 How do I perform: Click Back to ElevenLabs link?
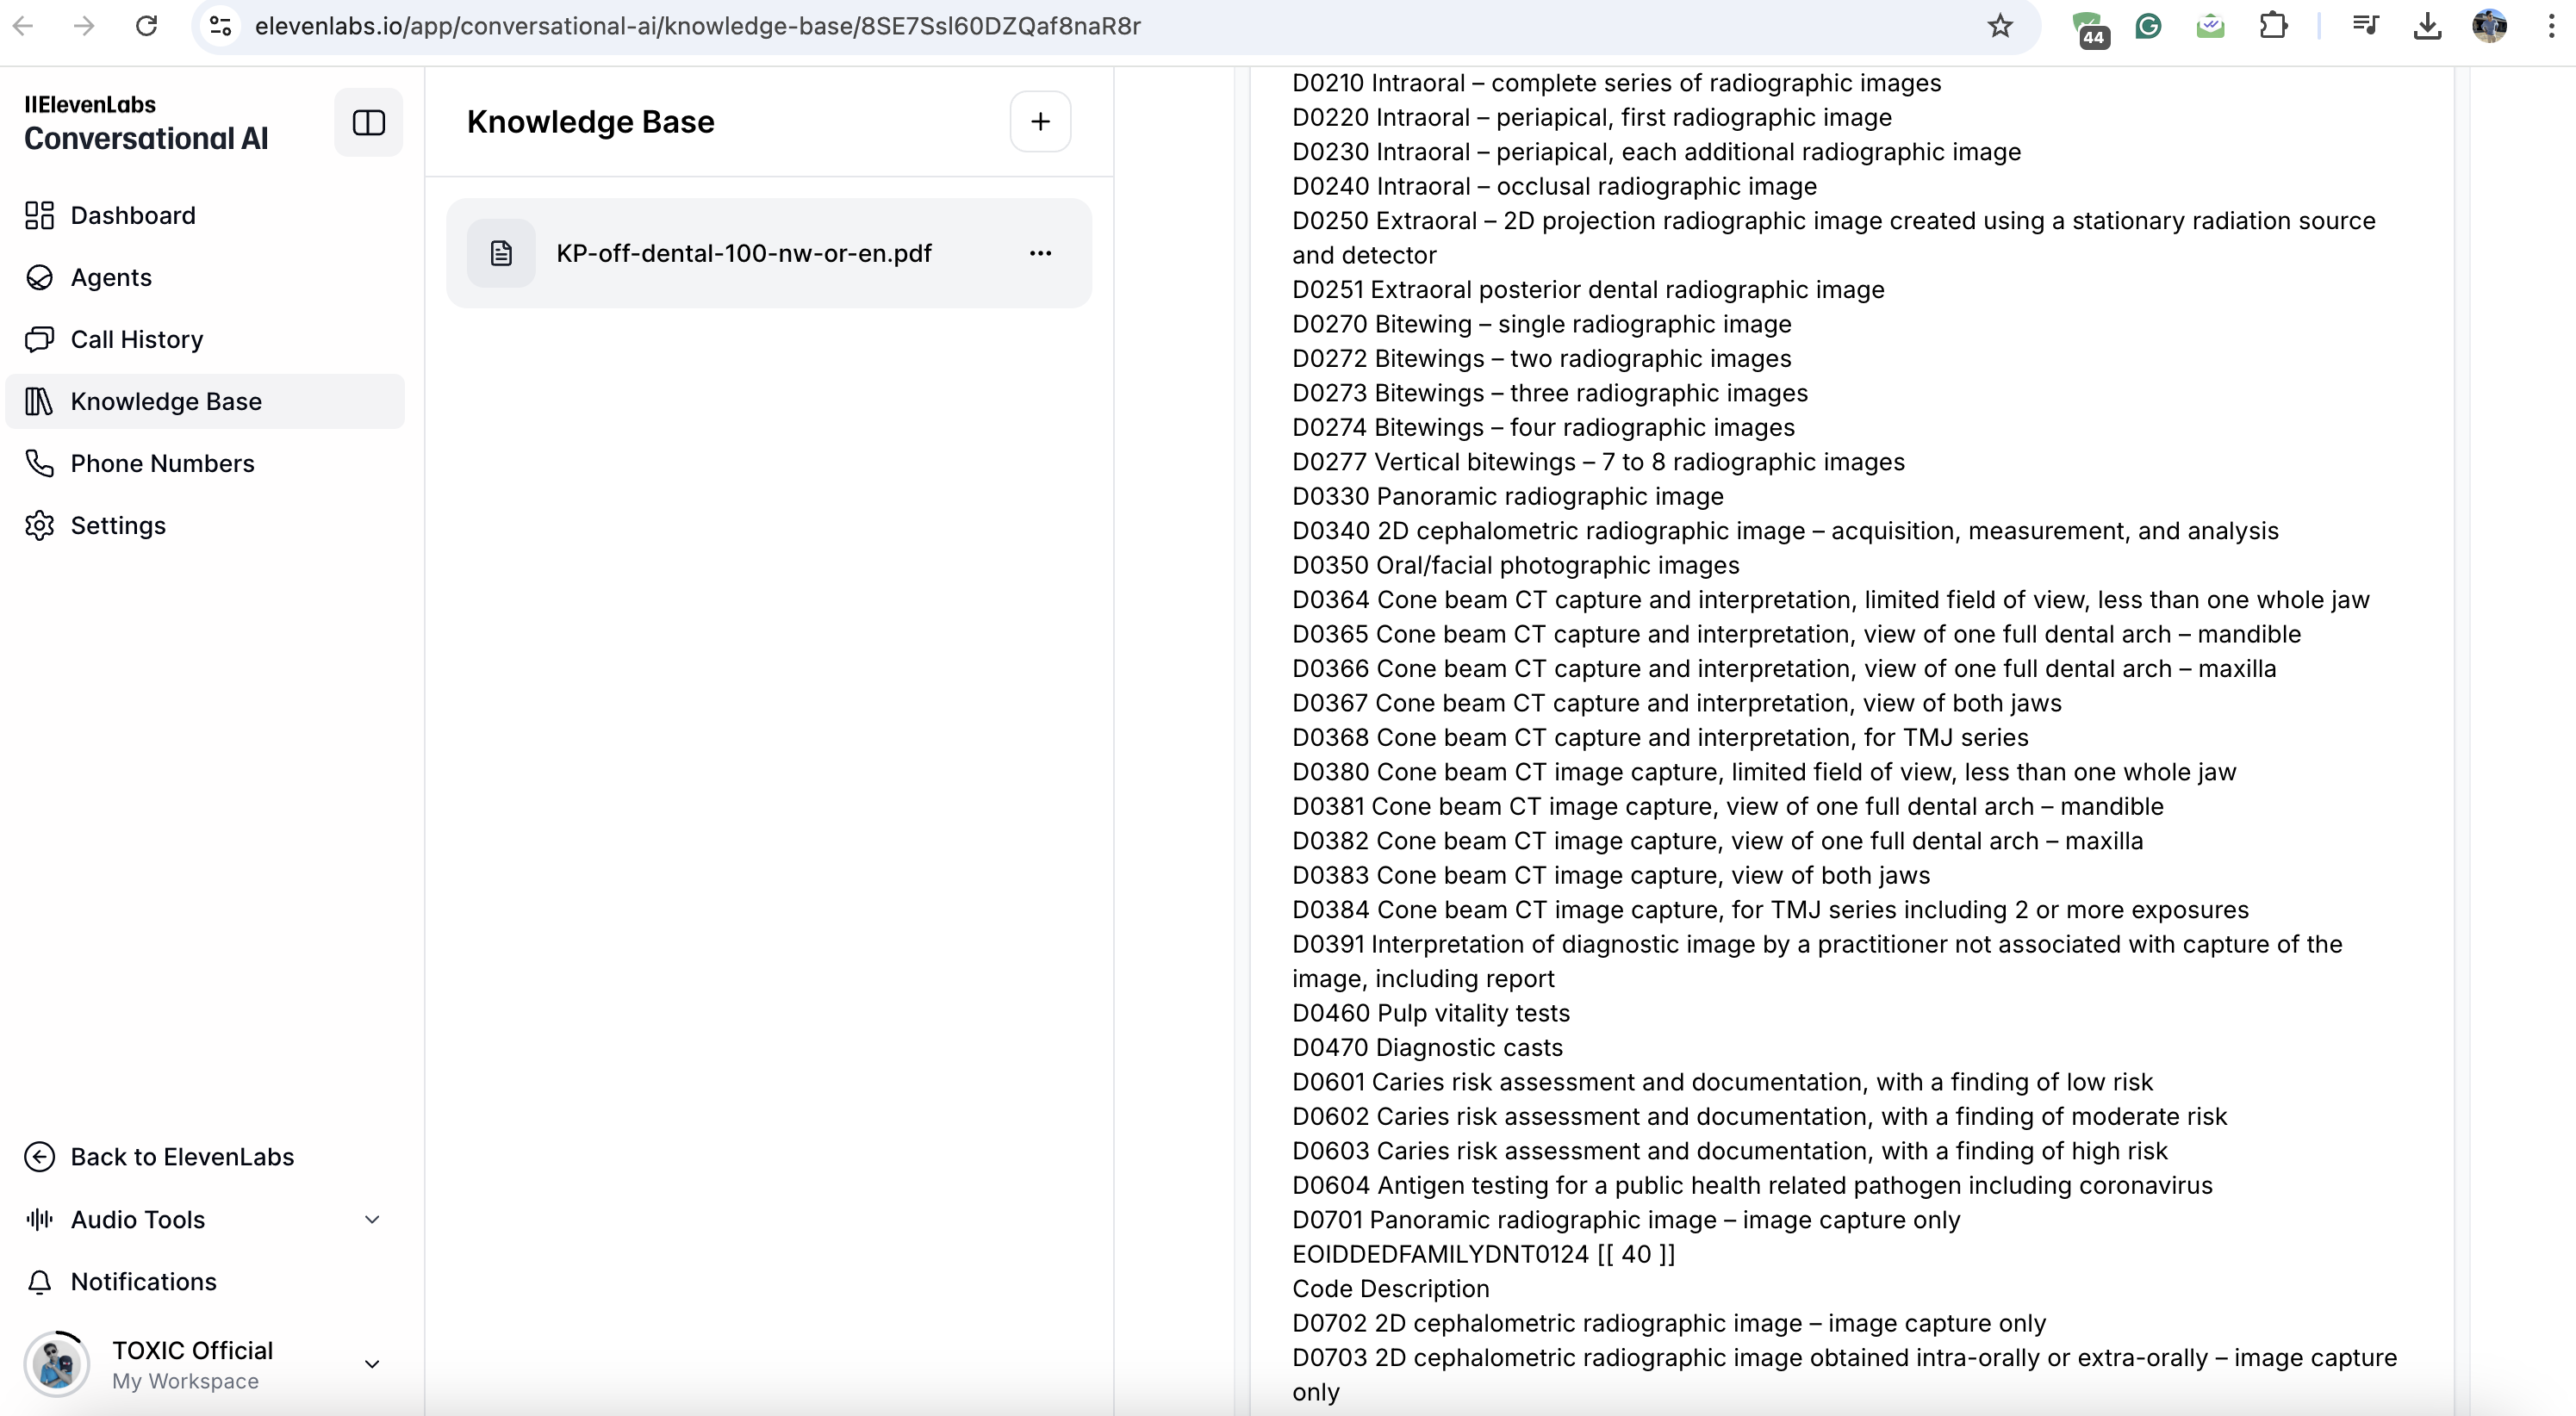pyautogui.click(x=181, y=1157)
